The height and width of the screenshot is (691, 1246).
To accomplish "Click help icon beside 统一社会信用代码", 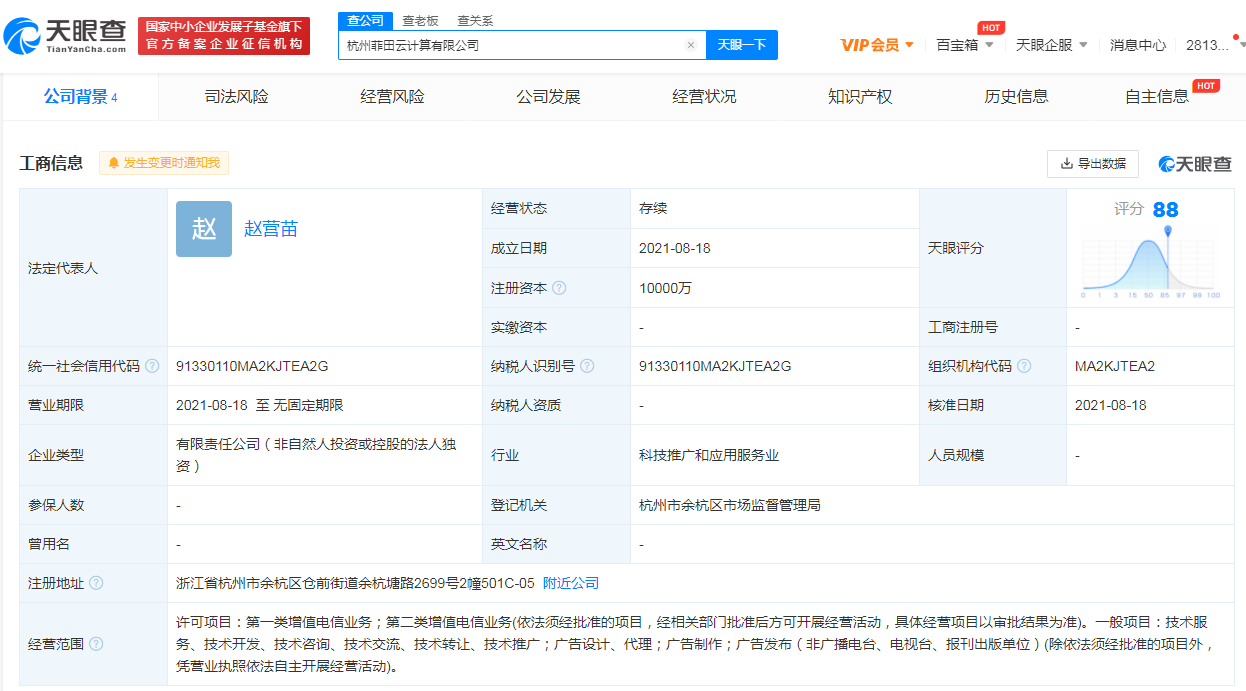I will (152, 366).
